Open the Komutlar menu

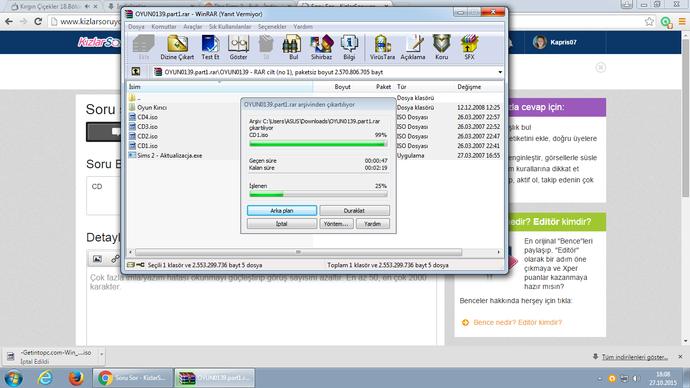click(x=164, y=27)
